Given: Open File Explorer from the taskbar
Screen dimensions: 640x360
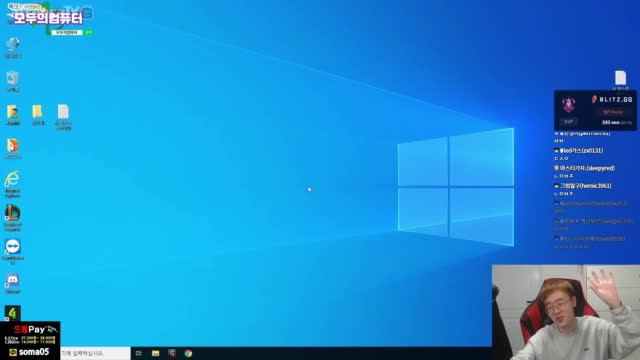Looking at the screenshot, I should click(x=156, y=353).
